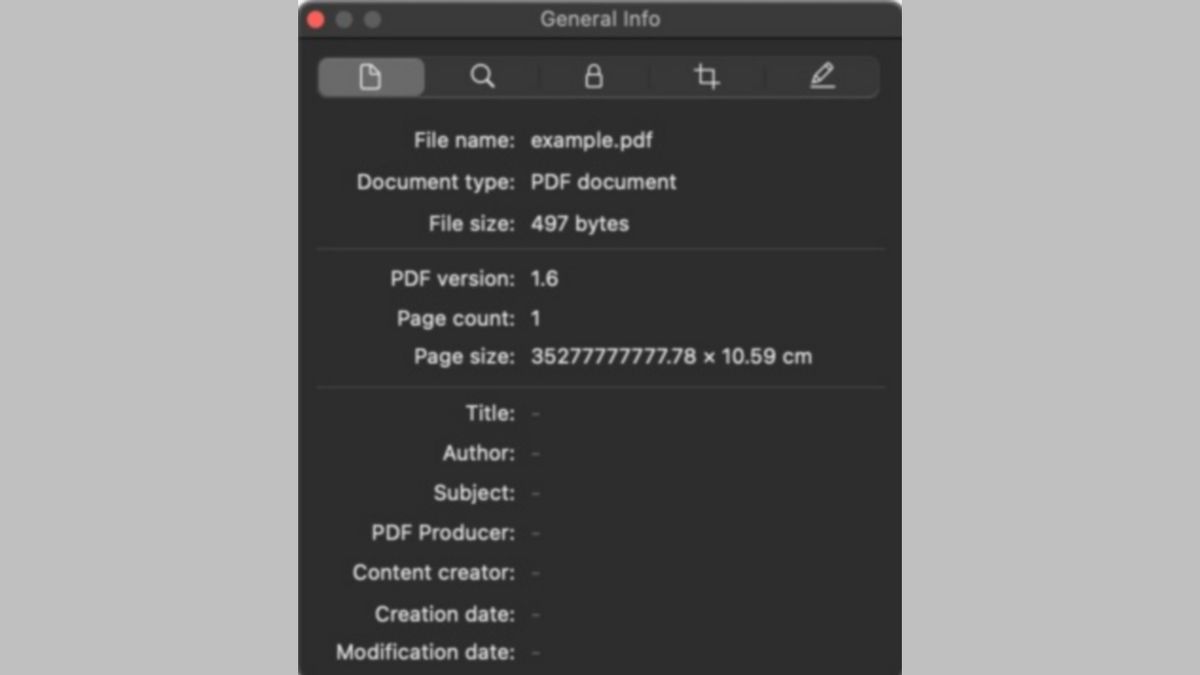Click the PDF Producer field value
This screenshot has height=675, width=1200.
coord(535,533)
